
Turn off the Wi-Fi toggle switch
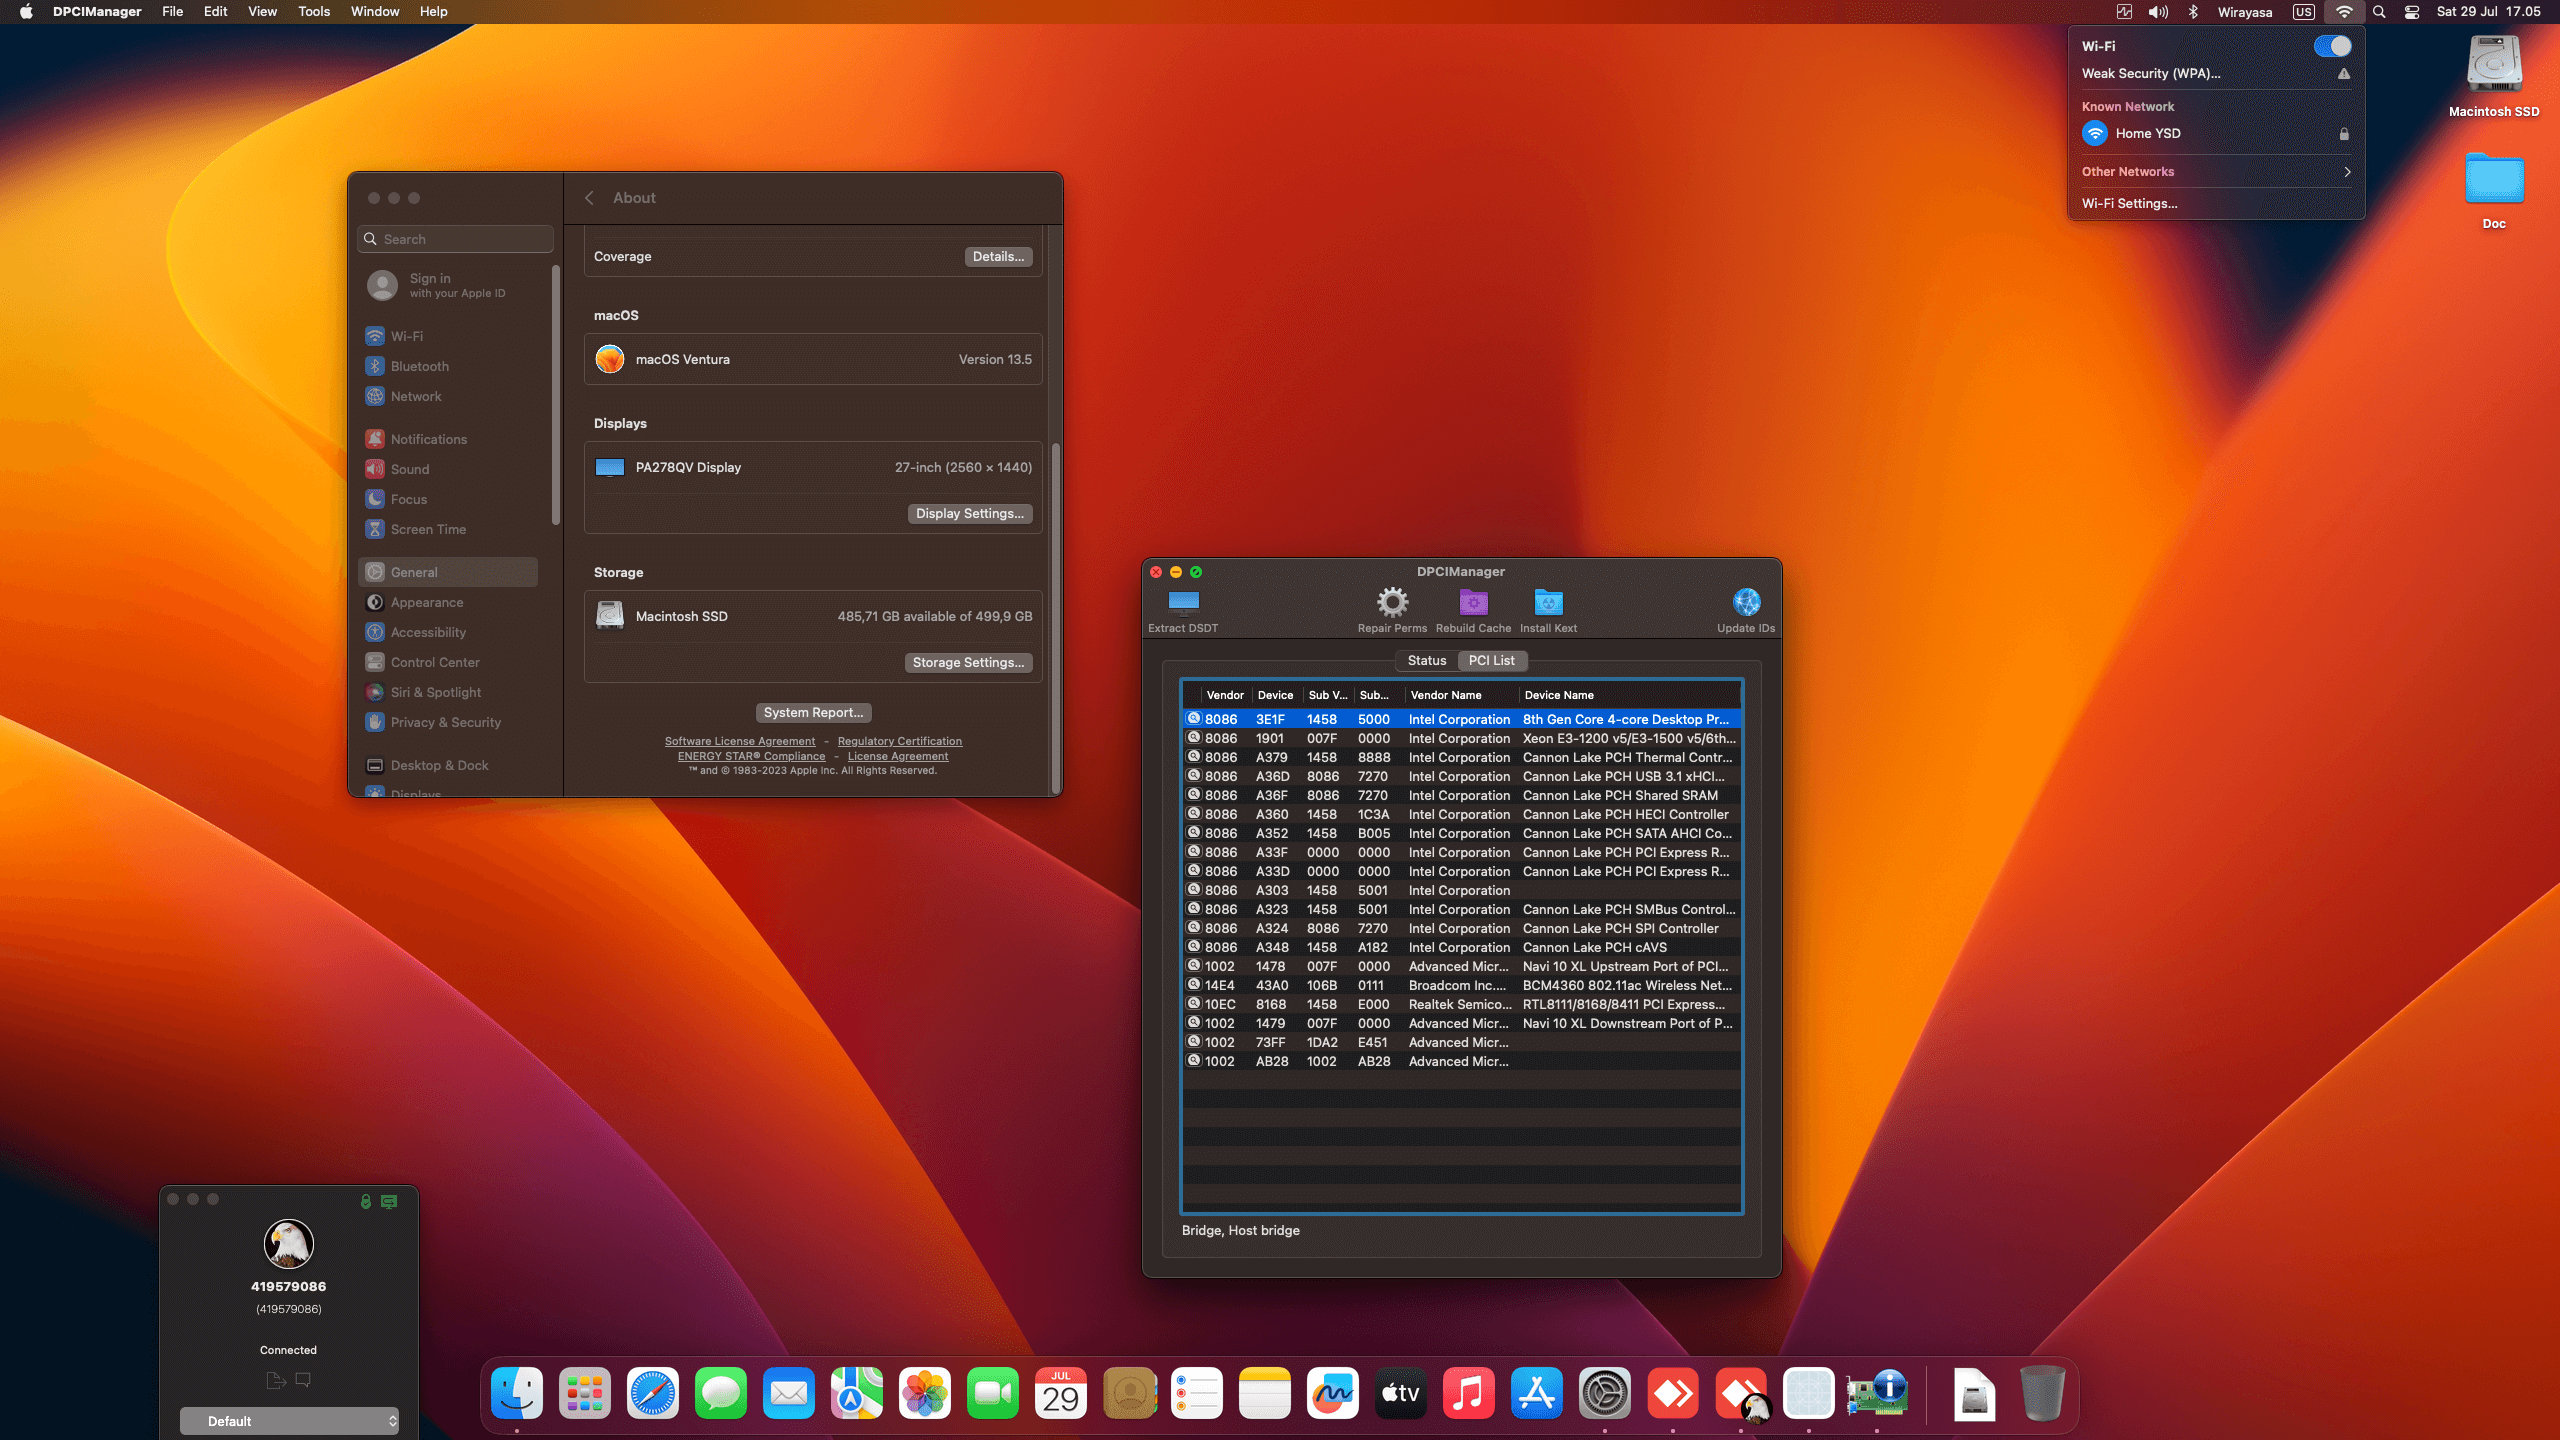click(x=2332, y=46)
